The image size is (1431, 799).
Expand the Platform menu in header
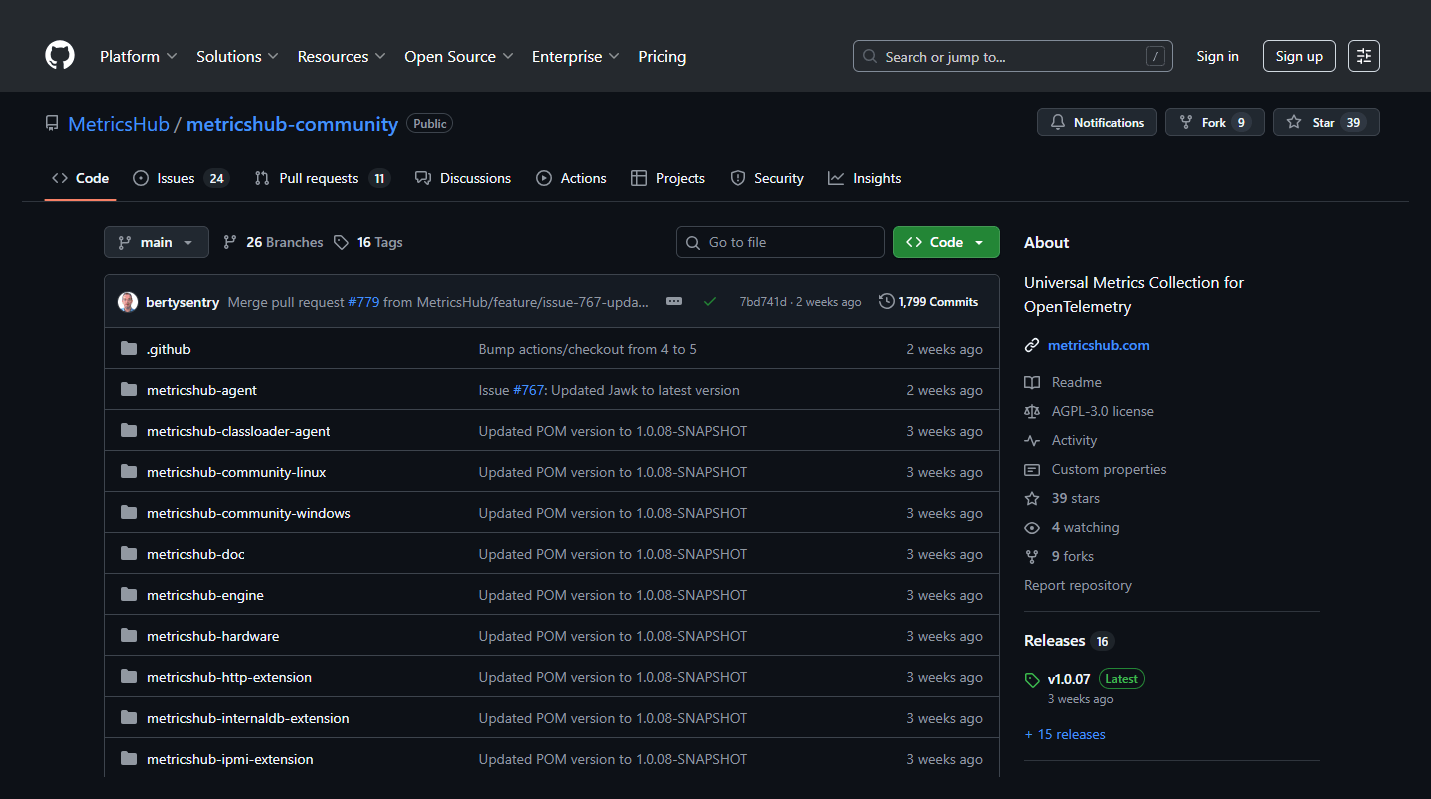(138, 57)
